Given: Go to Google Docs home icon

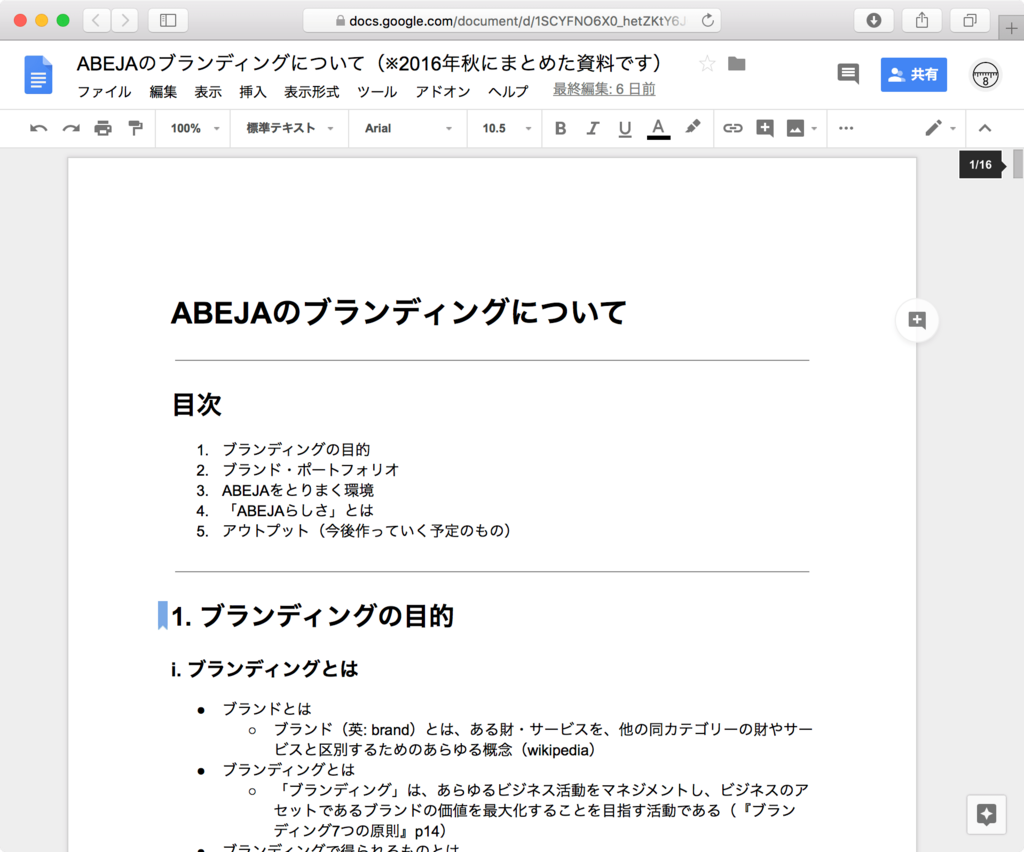Looking at the screenshot, I should pos(39,75).
